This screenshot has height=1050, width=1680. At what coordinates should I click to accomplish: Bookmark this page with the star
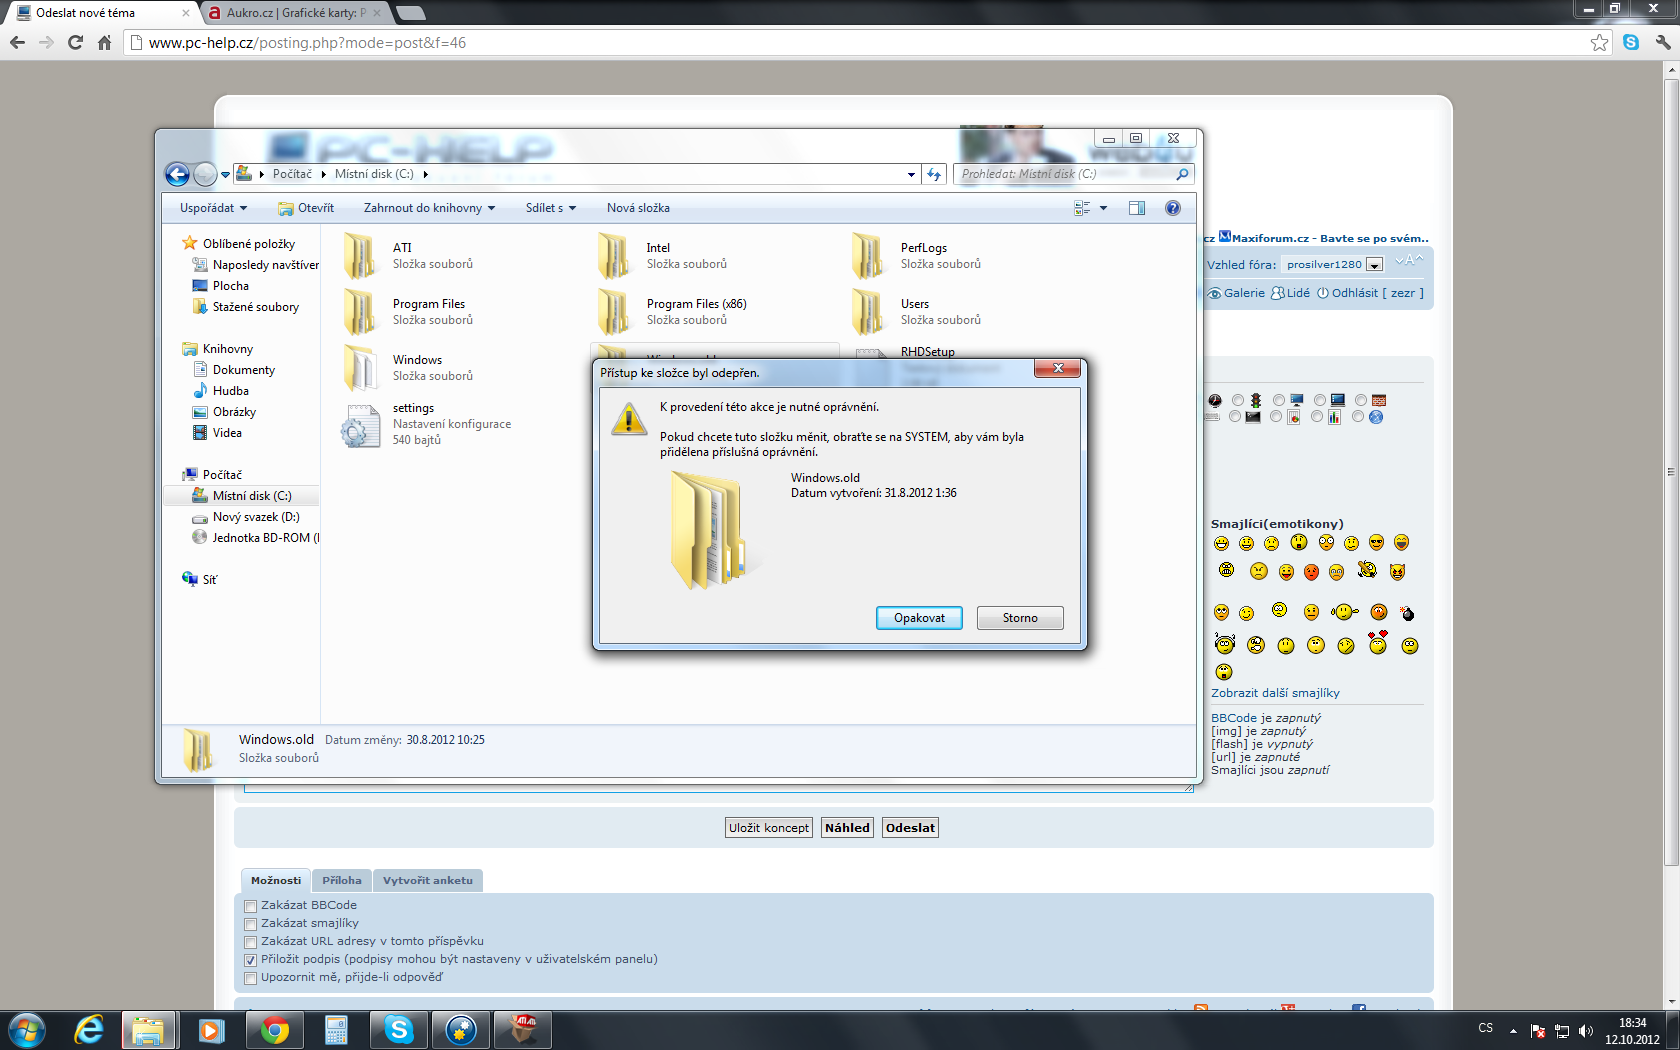(1599, 42)
